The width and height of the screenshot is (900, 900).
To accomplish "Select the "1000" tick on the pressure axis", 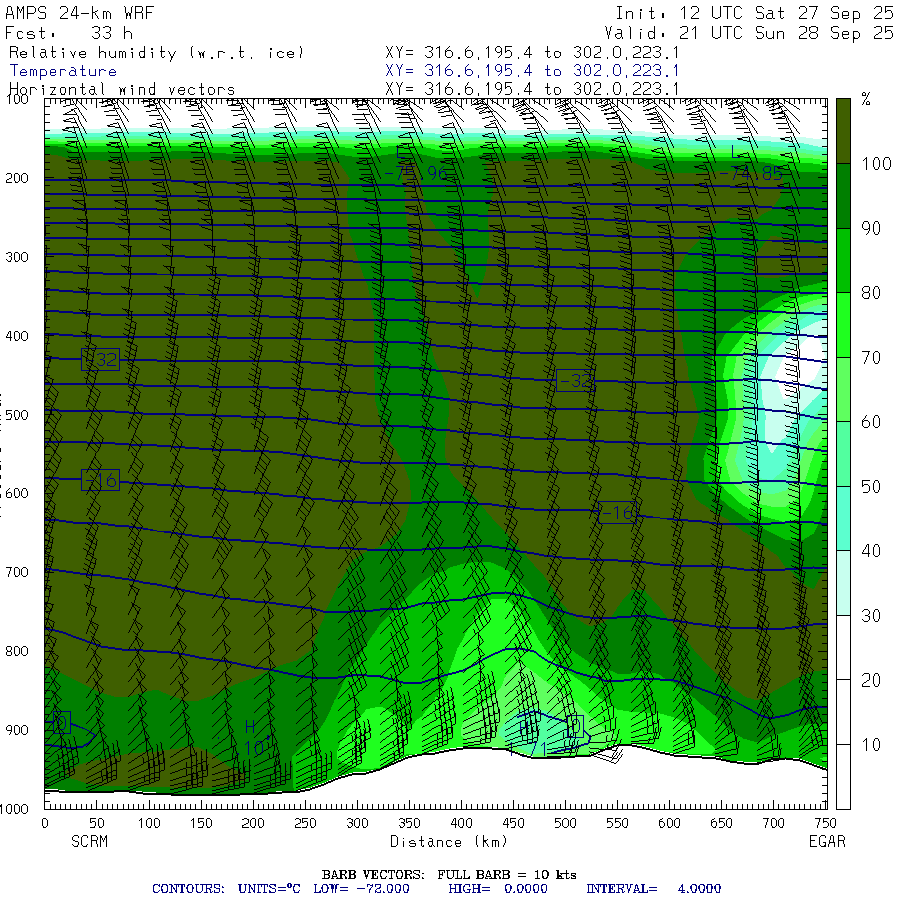I will point(14,809).
